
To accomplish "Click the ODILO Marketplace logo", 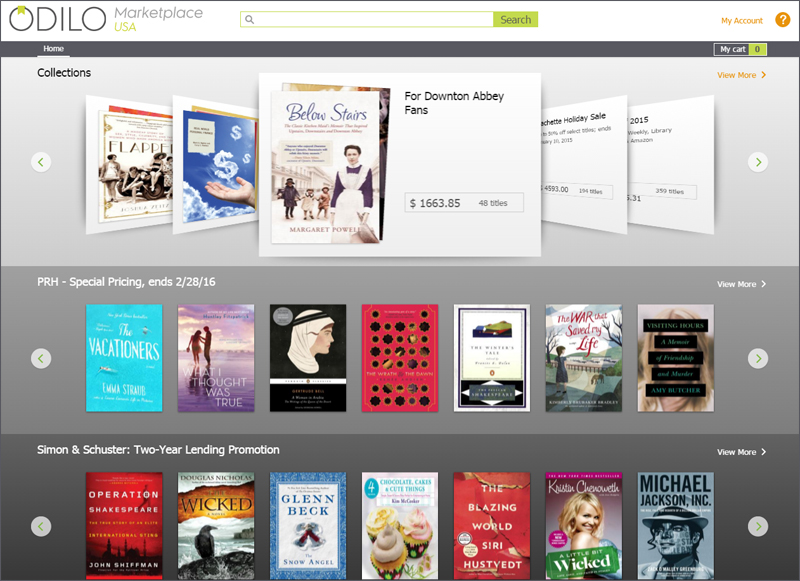I will click(x=106, y=19).
